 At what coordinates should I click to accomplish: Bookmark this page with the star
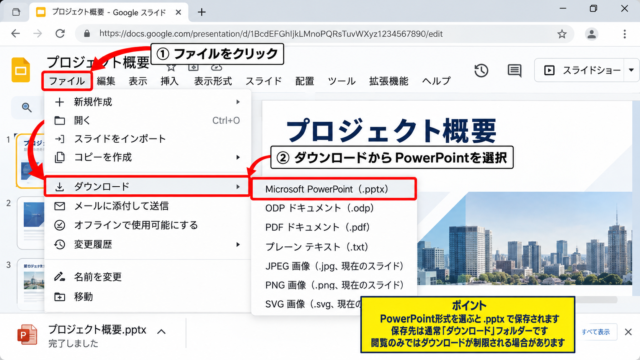(562, 34)
